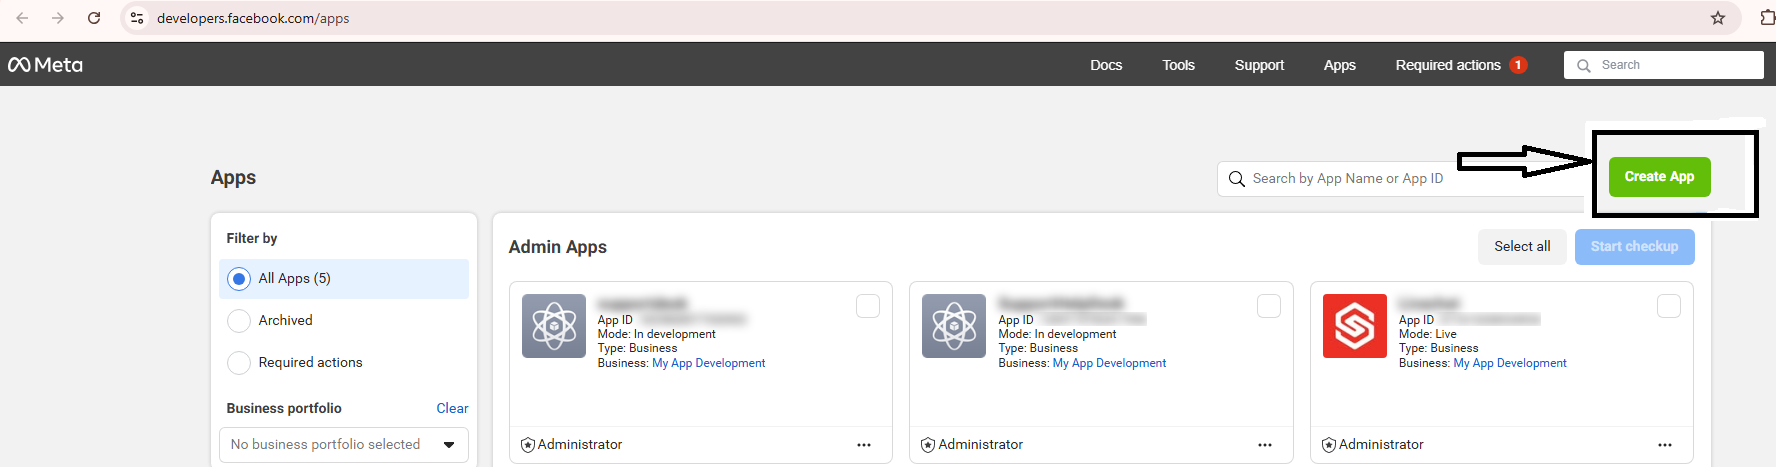
Task: Open more options for first app card
Action: 864,445
